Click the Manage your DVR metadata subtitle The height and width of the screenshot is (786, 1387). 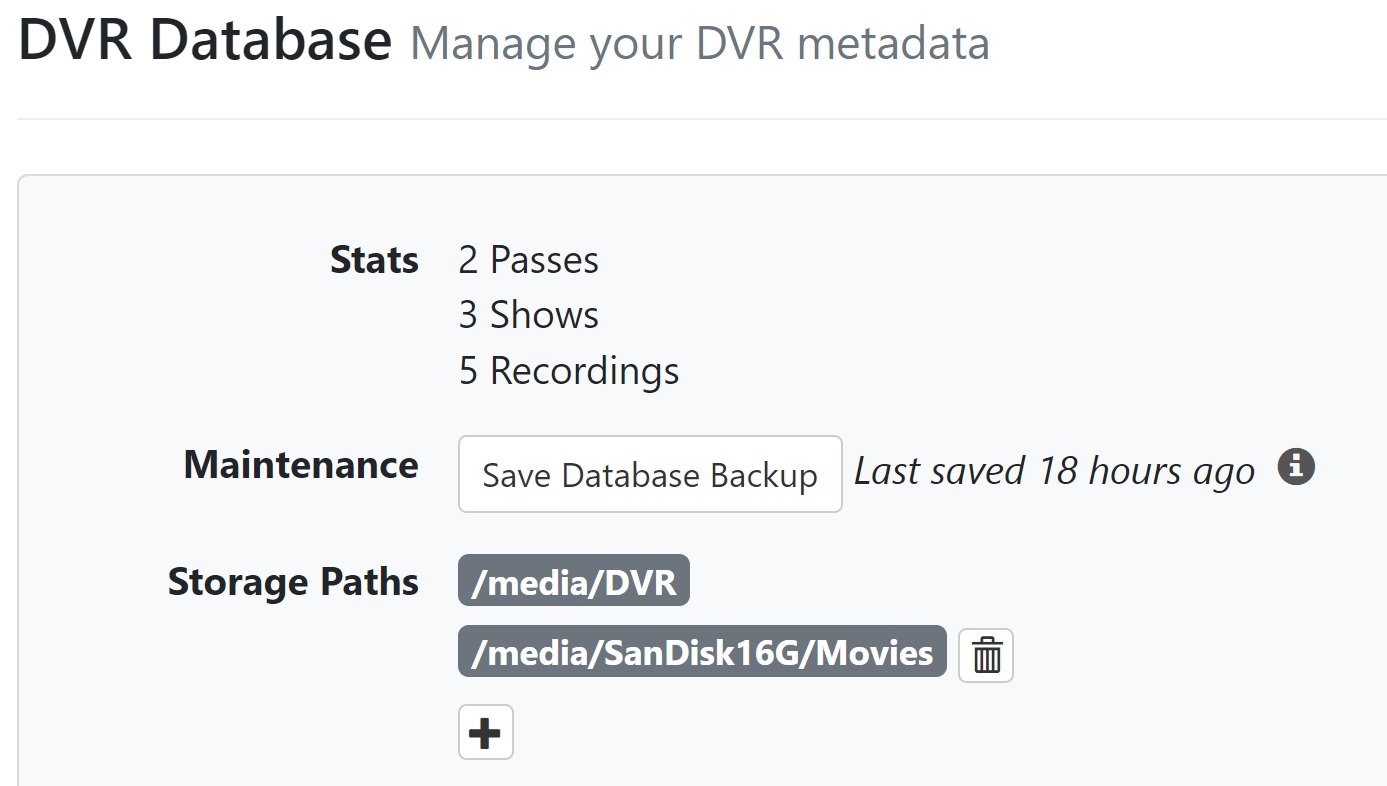click(700, 43)
